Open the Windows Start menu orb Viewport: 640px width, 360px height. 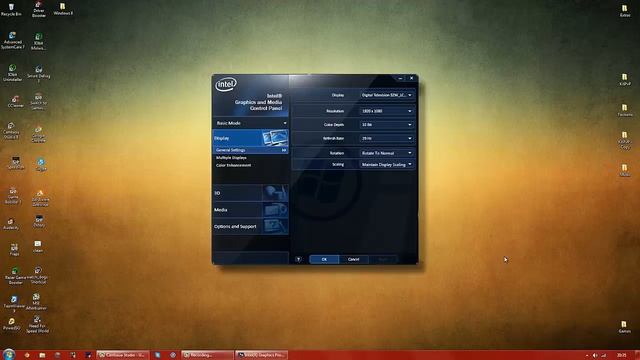[9, 354]
